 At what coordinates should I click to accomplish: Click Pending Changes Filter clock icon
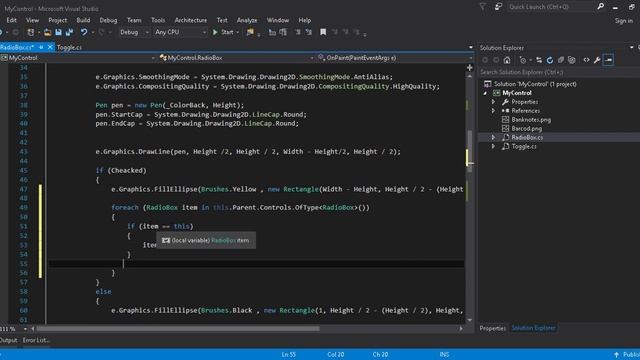[523, 60]
